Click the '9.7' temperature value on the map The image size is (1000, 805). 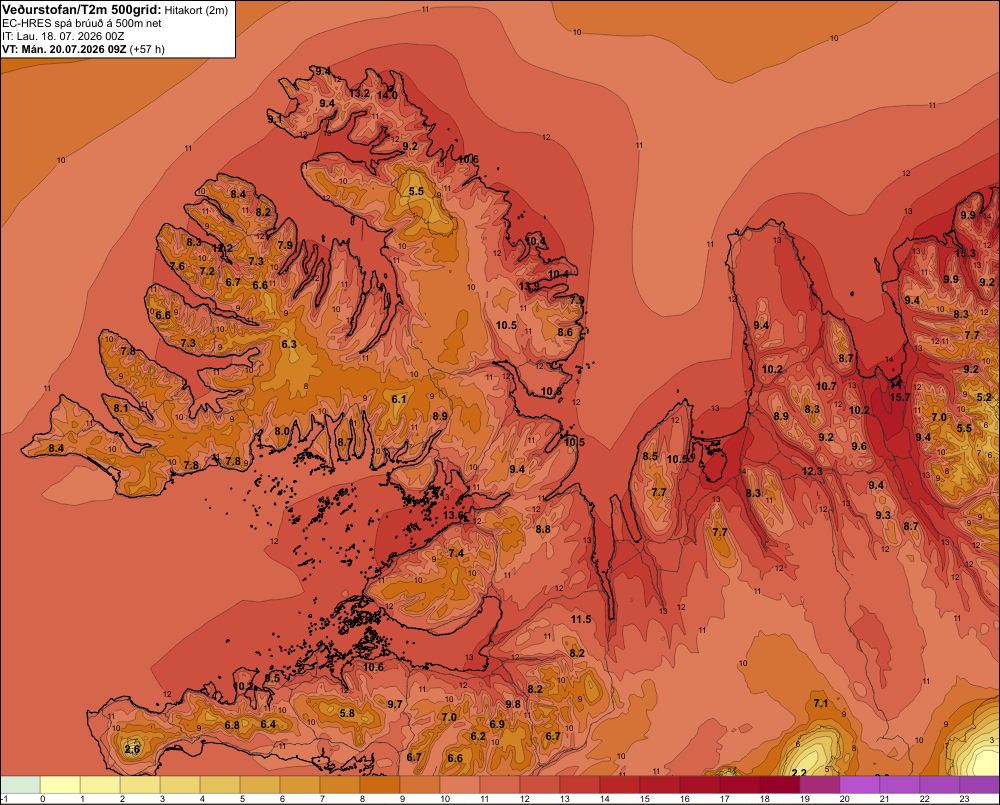click(395, 704)
